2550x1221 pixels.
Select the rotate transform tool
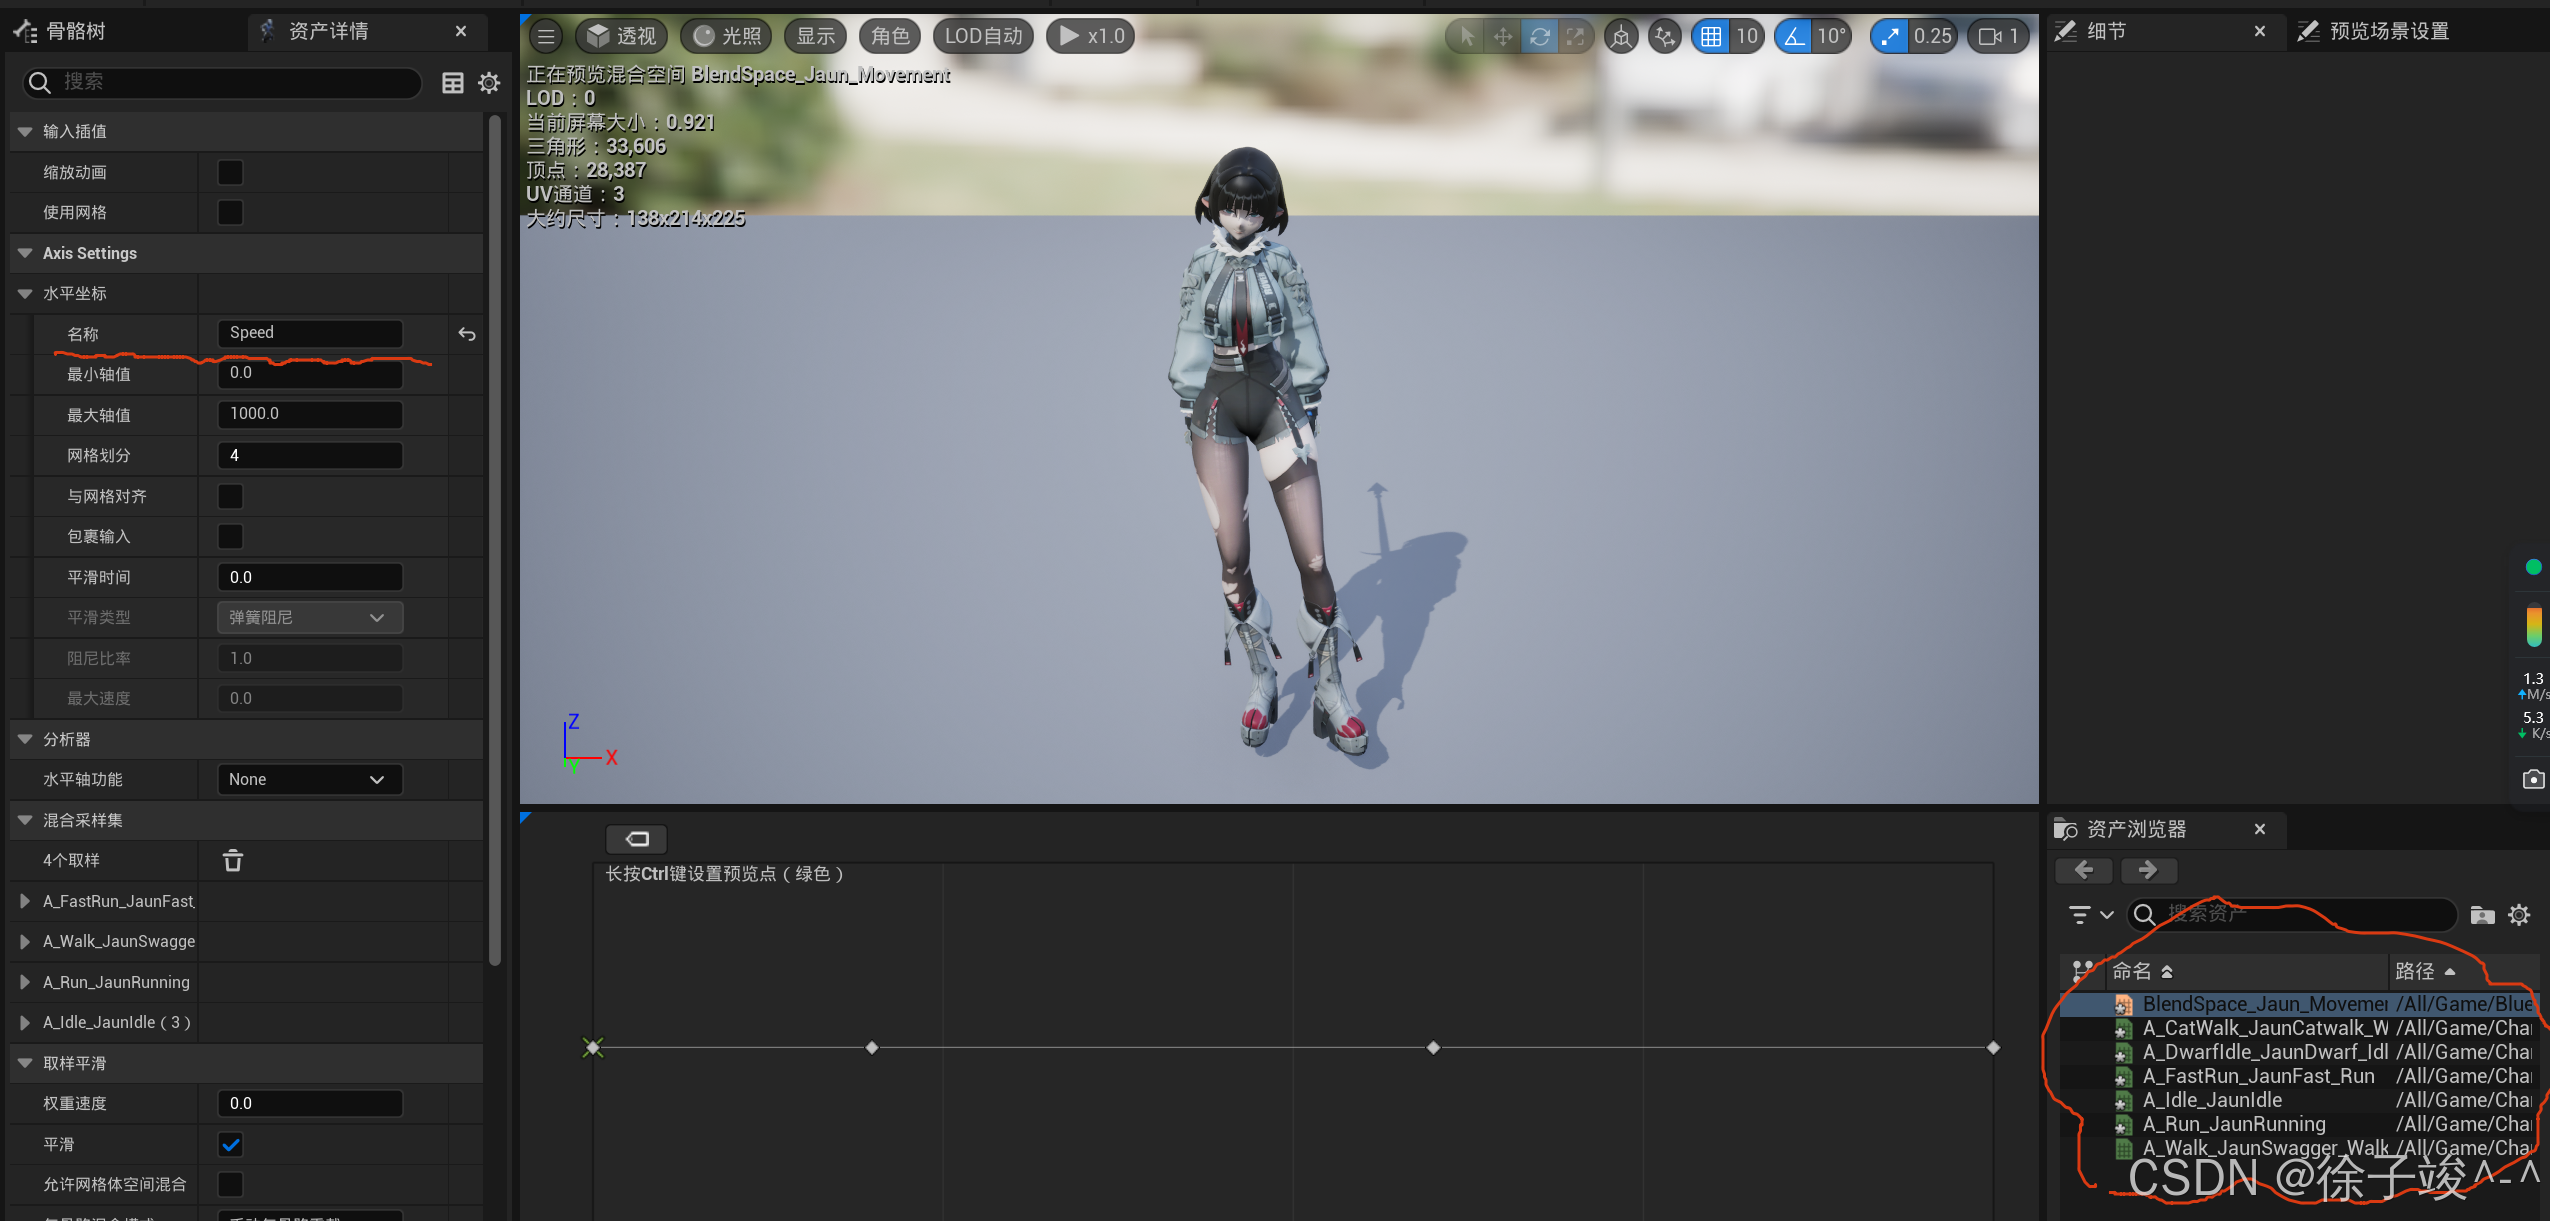1539,37
